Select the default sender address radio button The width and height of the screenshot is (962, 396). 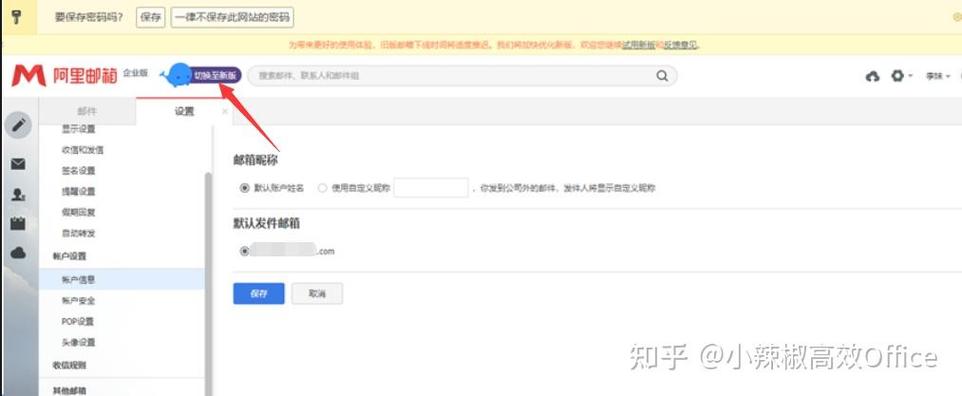click(x=245, y=251)
